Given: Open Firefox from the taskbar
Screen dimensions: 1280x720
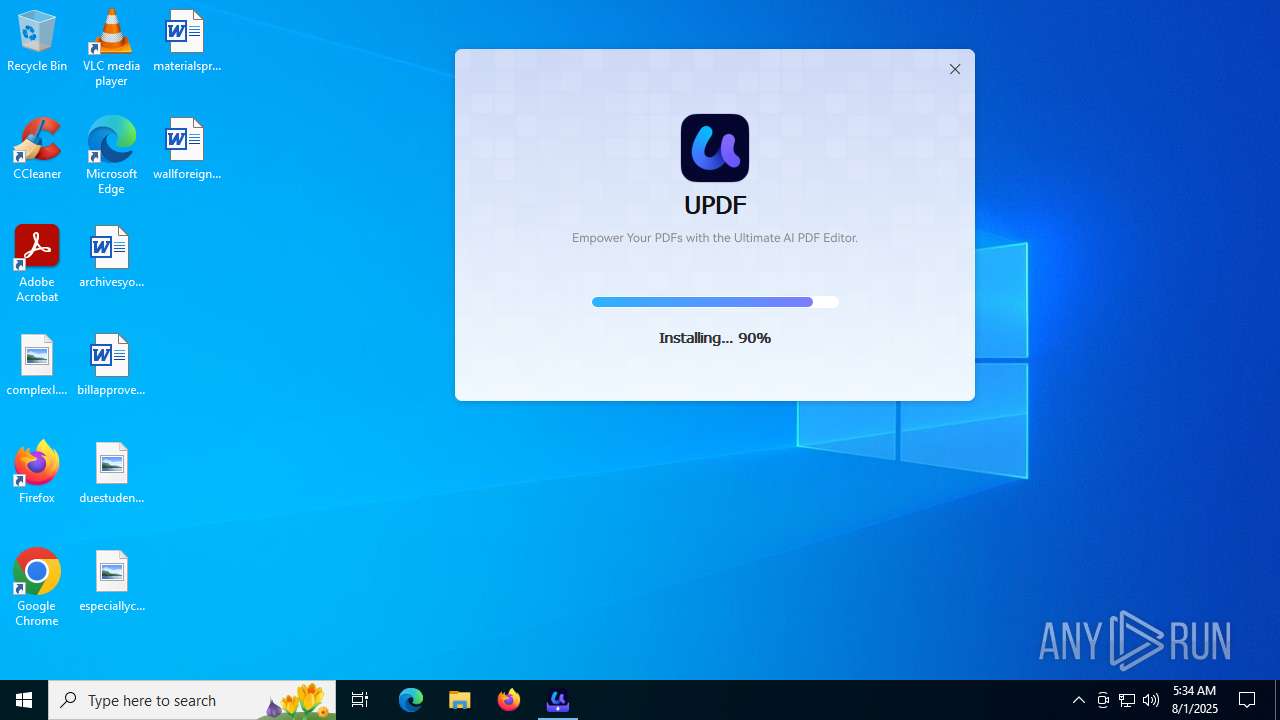Looking at the screenshot, I should [x=509, y=700].
